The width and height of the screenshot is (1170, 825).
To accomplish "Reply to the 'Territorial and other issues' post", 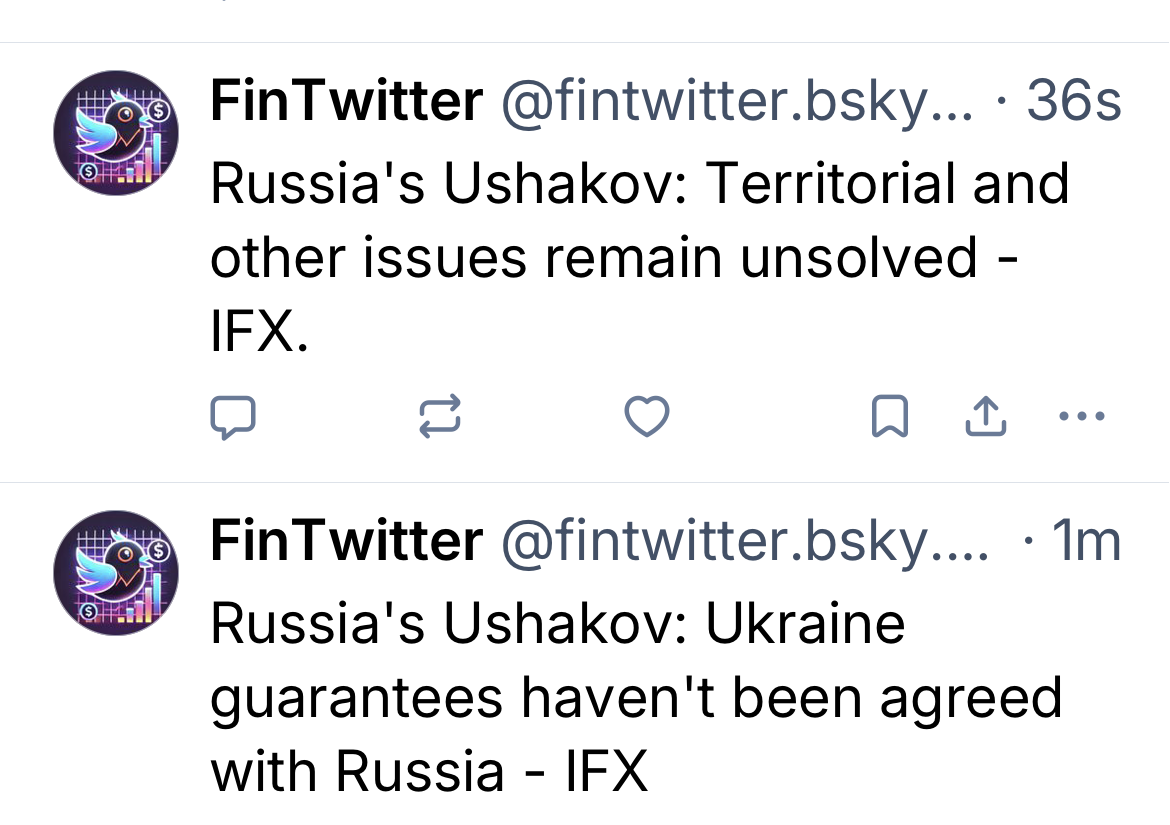I will tap(233, 417).
